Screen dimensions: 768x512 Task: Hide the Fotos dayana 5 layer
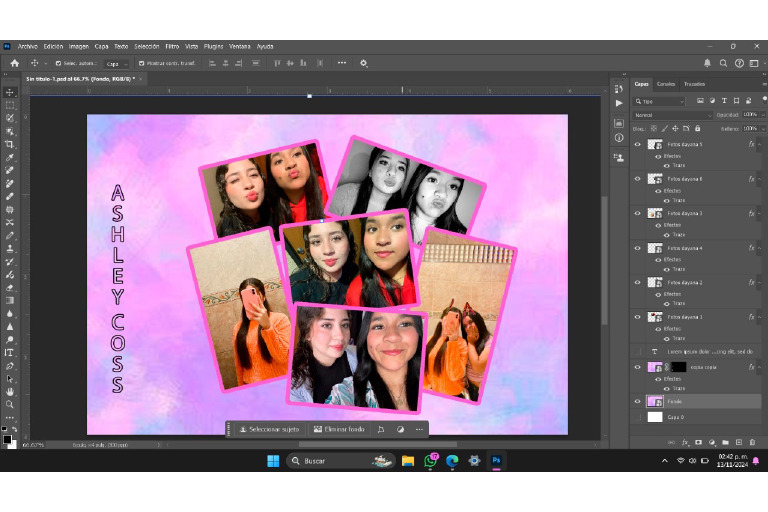[637, 145]
